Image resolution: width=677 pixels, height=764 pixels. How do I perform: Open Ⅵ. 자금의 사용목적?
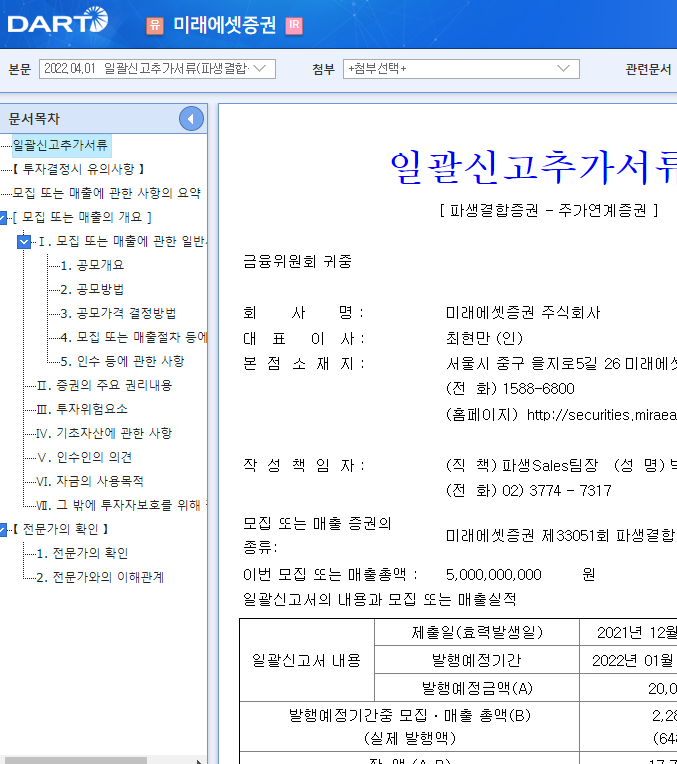(90, 481)
